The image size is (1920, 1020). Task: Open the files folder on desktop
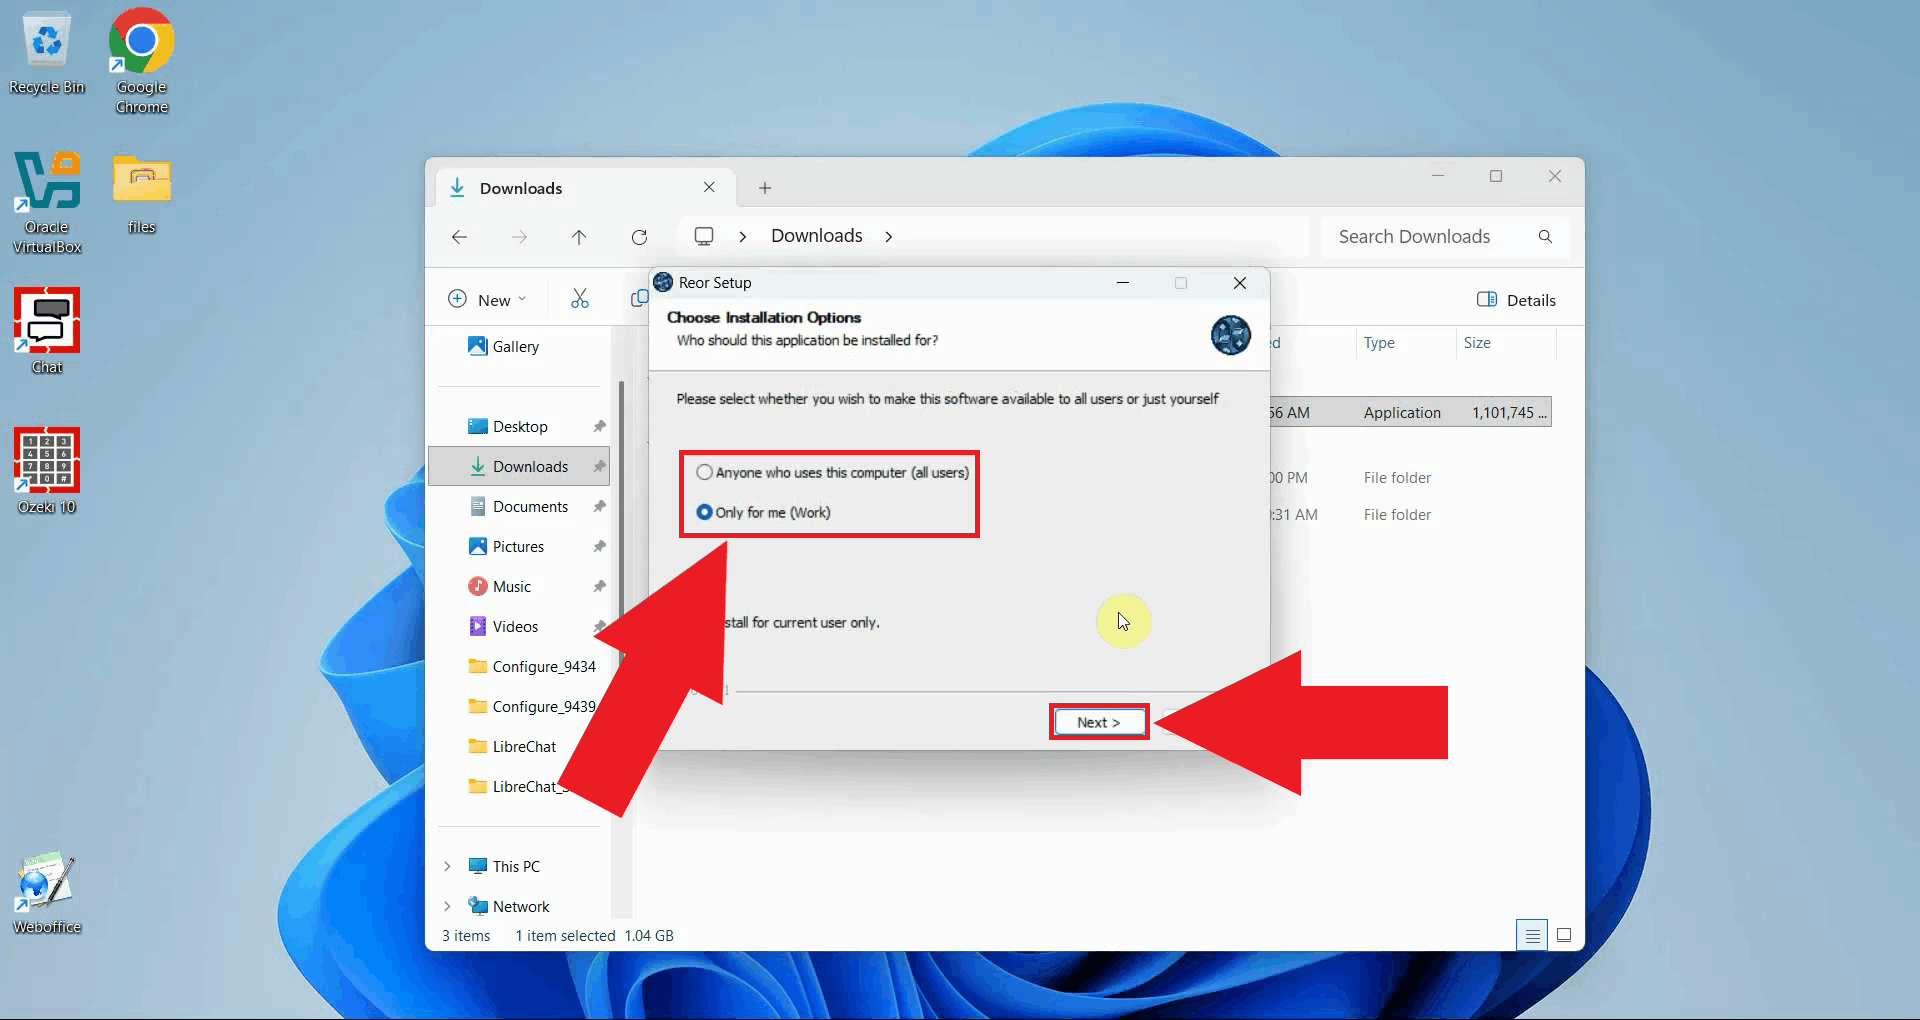click(141, 195)
